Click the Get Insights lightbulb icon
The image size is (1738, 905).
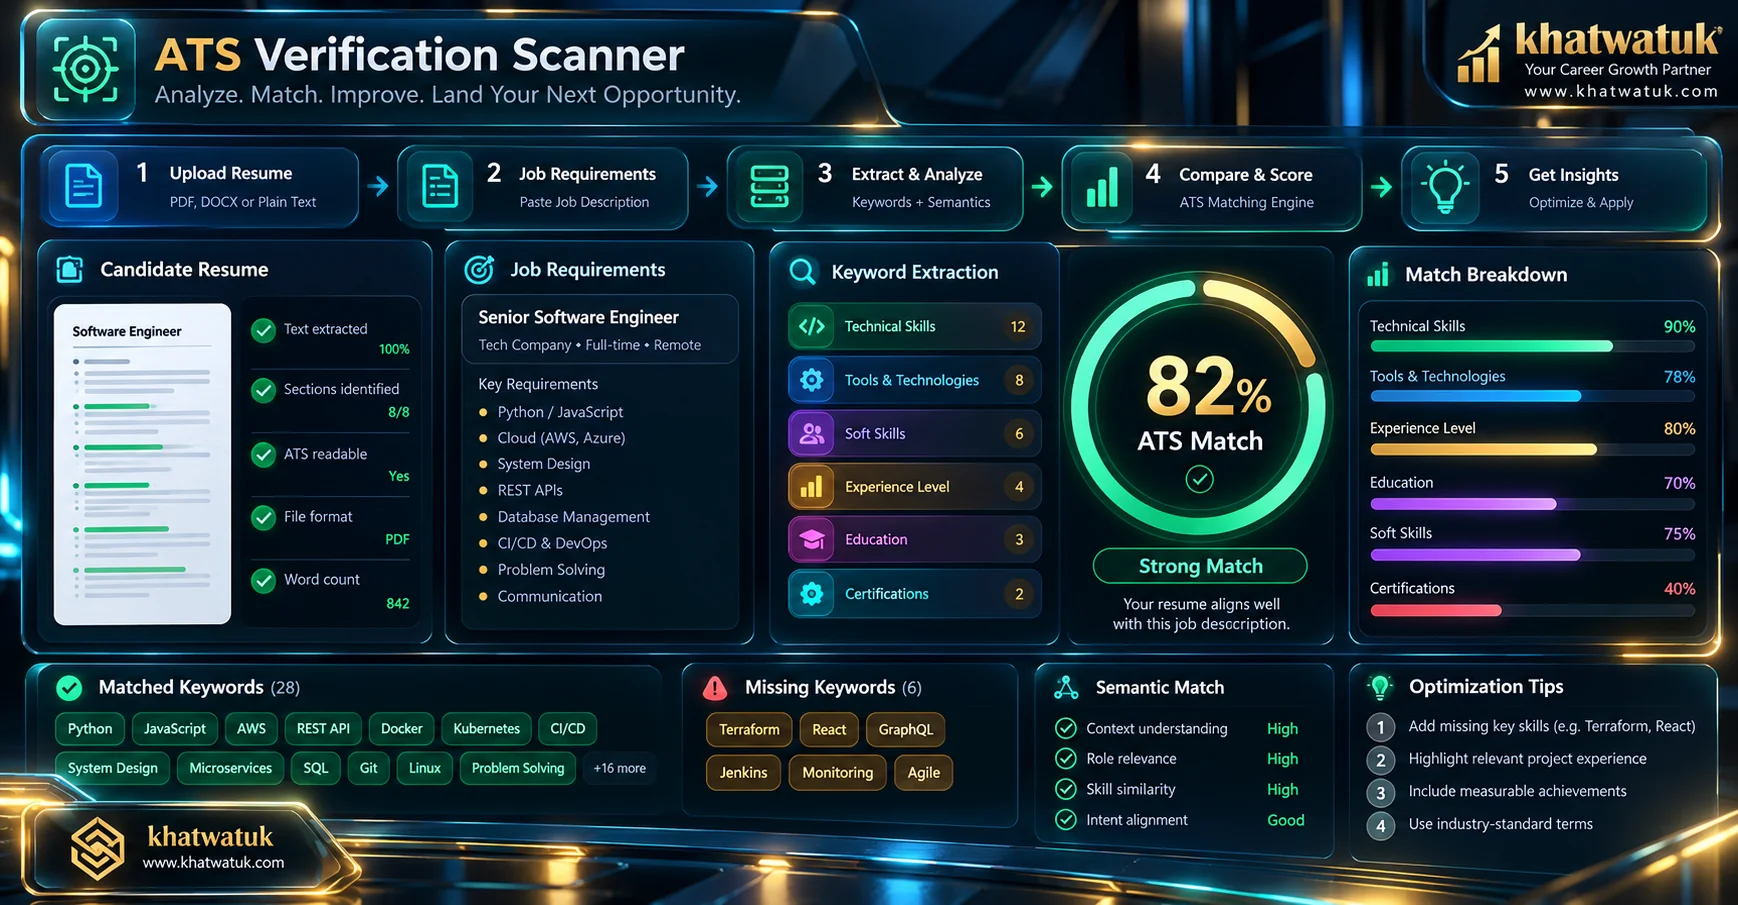[x=1445, y=187]
